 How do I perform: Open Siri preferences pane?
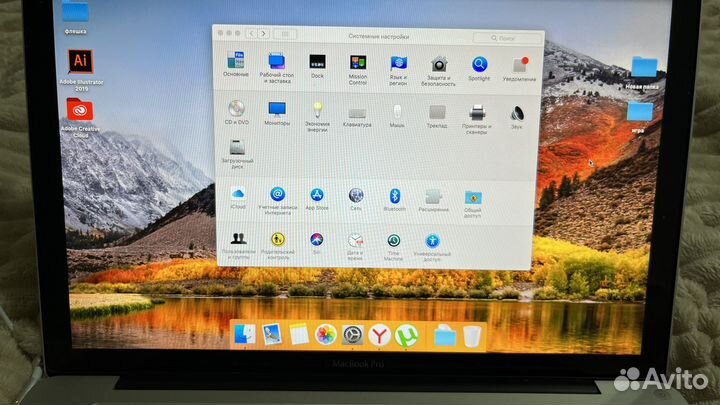pos(316,239)
